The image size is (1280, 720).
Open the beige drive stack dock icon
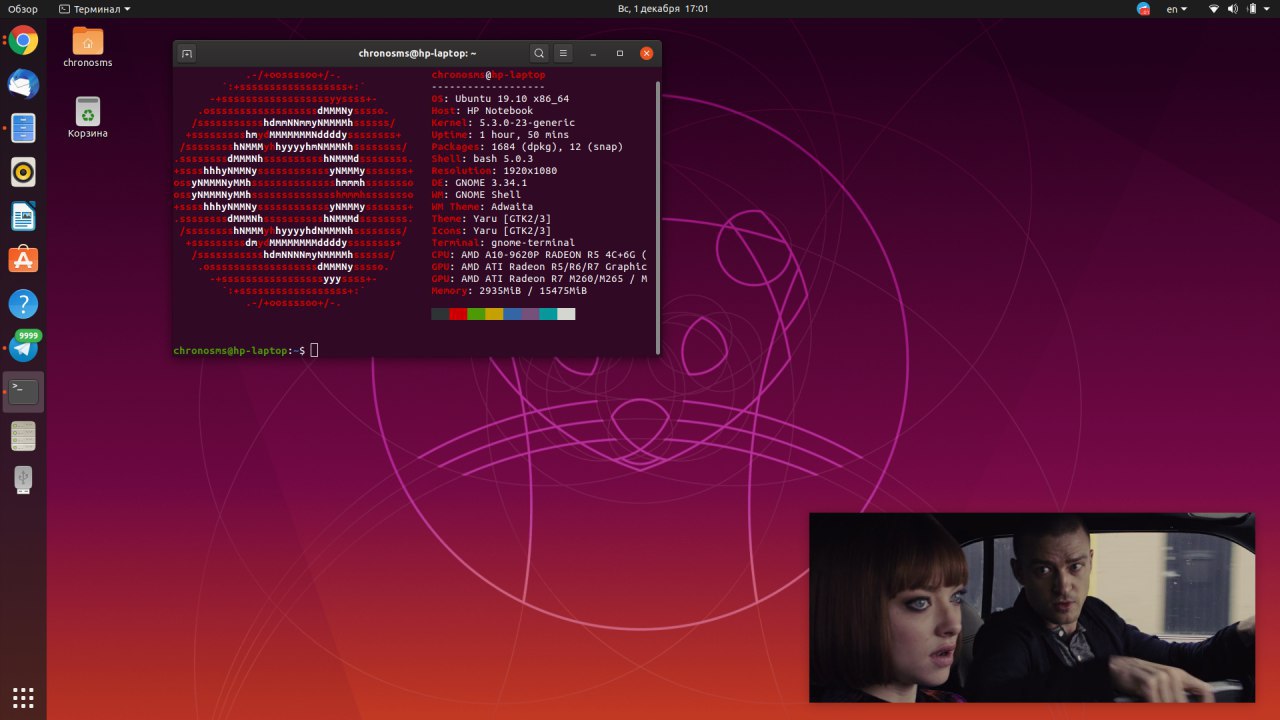[24, 436]
